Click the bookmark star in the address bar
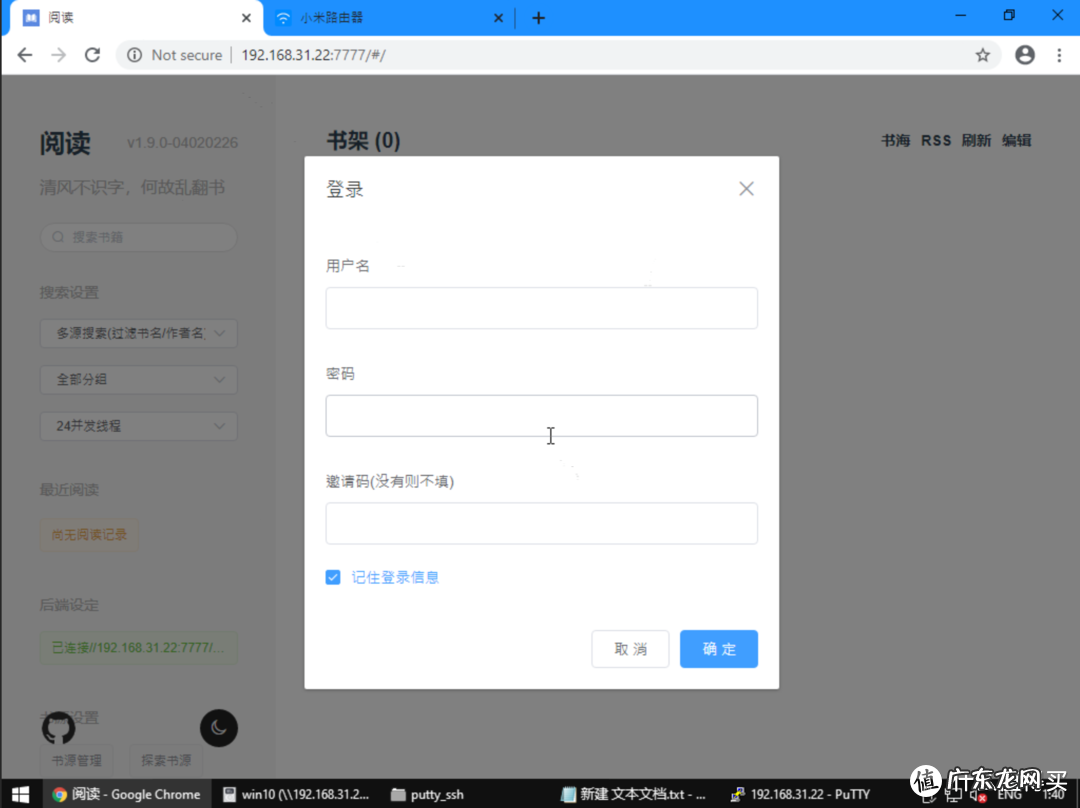The height and width of the screenshot is (808, 1080). 983,55
